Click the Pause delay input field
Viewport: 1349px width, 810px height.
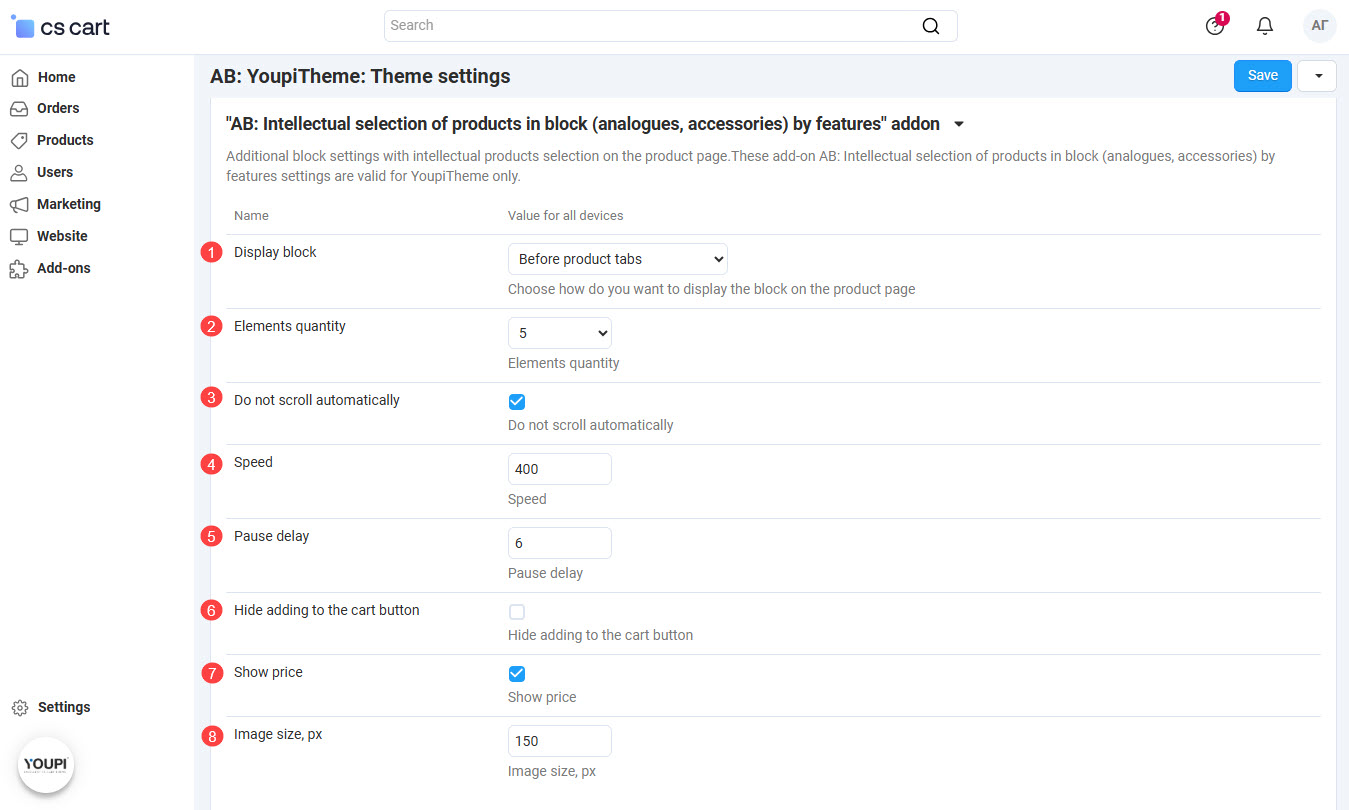click(x=560, y=543)
